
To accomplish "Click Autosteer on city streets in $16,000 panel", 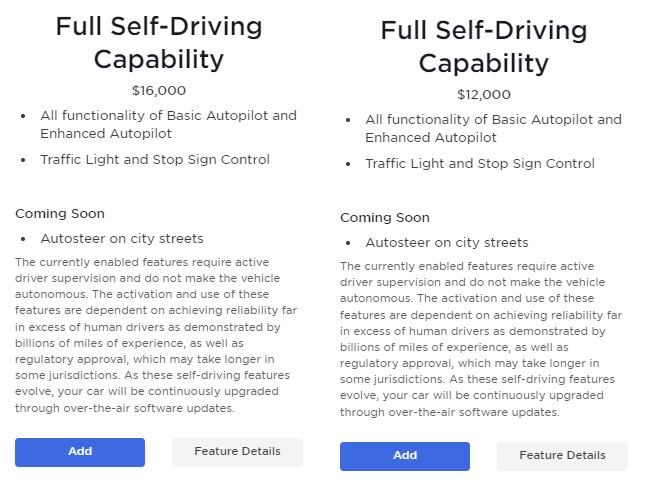I will click(x=122, y=239).
